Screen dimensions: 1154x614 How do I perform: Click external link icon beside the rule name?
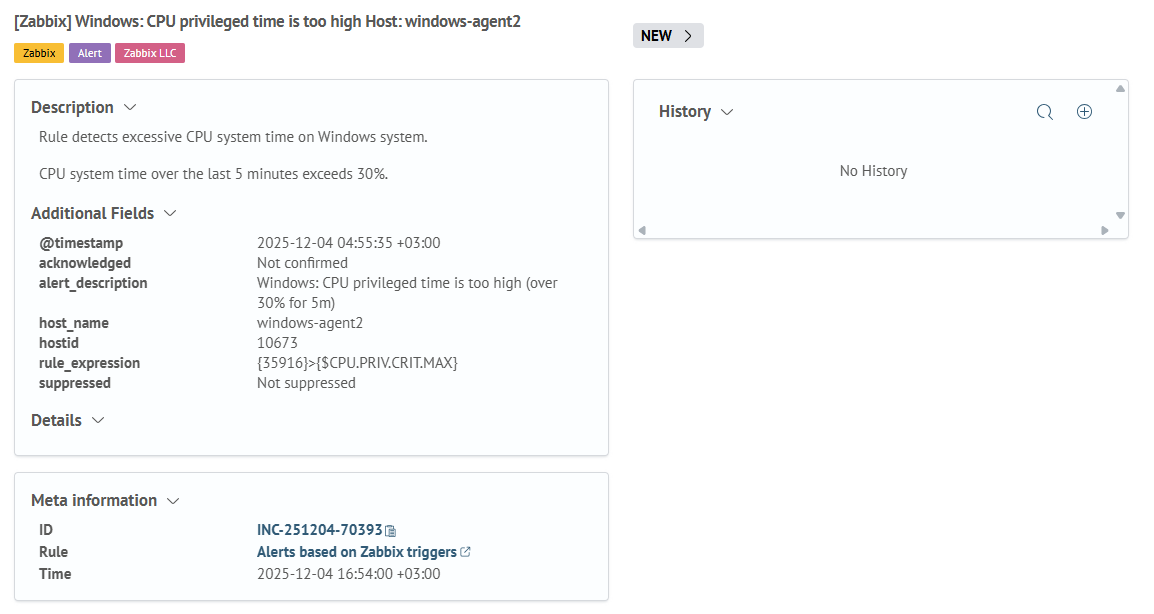click(466, 552)
